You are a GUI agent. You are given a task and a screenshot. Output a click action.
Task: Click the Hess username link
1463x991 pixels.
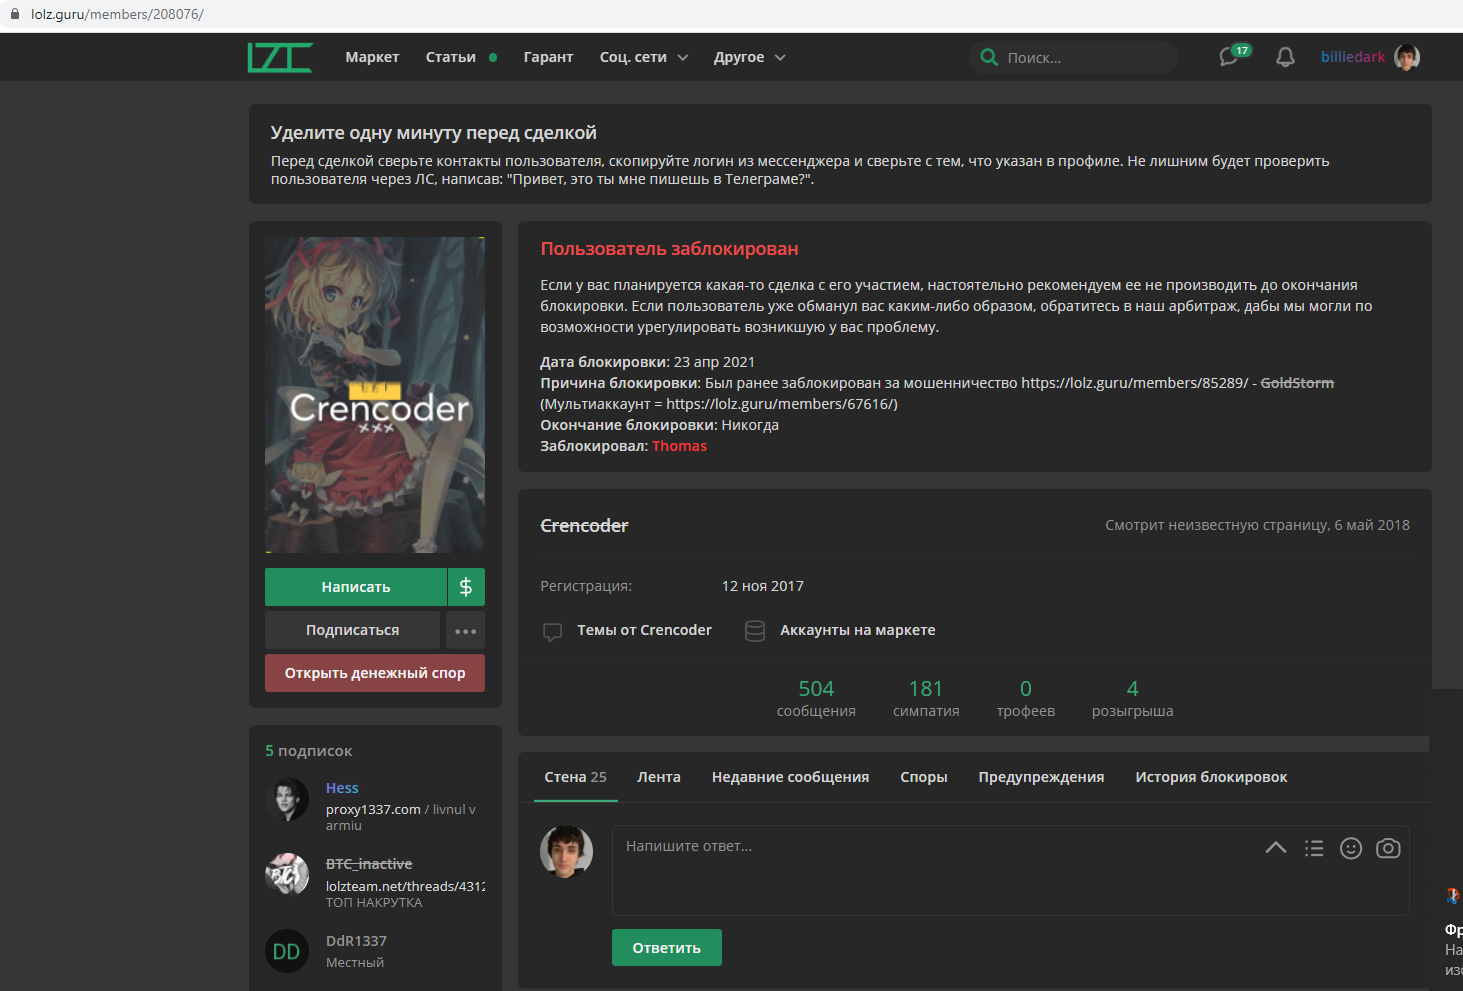[x=342, y=788]
